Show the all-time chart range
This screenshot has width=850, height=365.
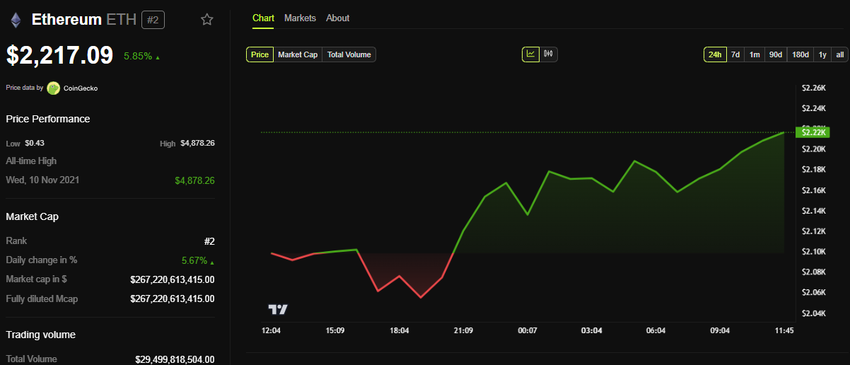pyautogui.click(x=839, y=55)
